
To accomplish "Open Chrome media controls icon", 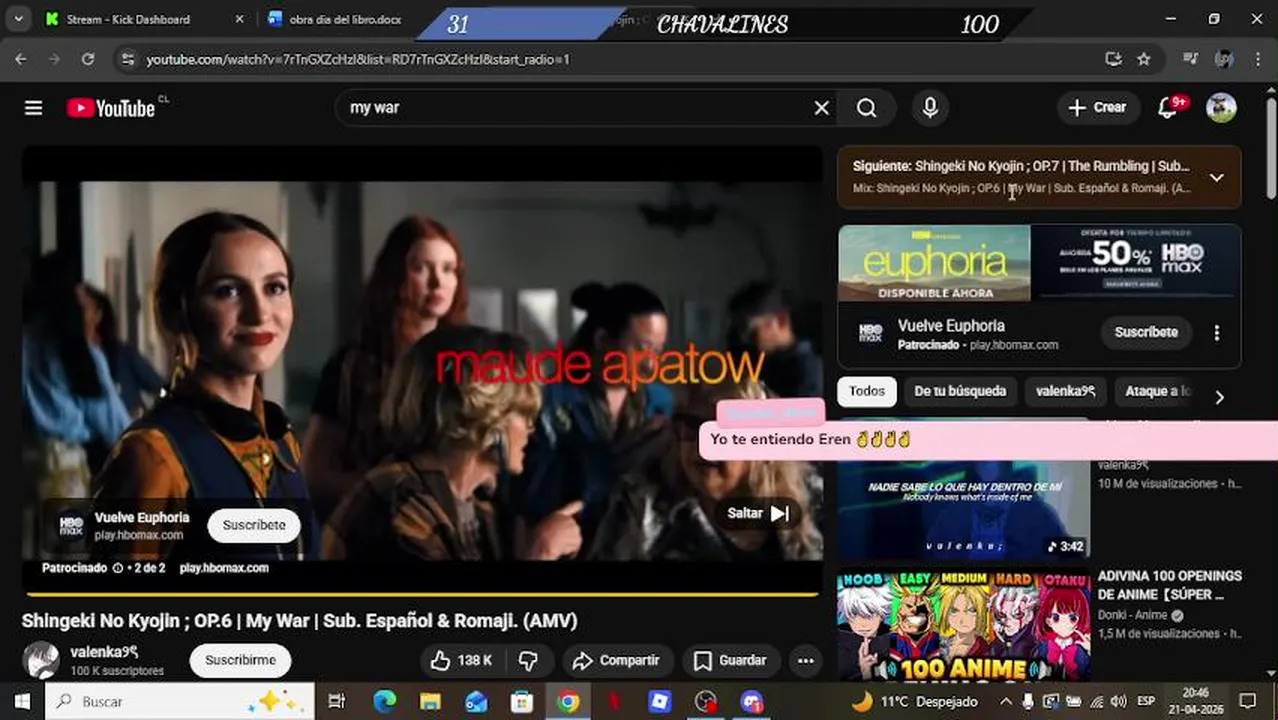I will click(x=1190, y=59).
